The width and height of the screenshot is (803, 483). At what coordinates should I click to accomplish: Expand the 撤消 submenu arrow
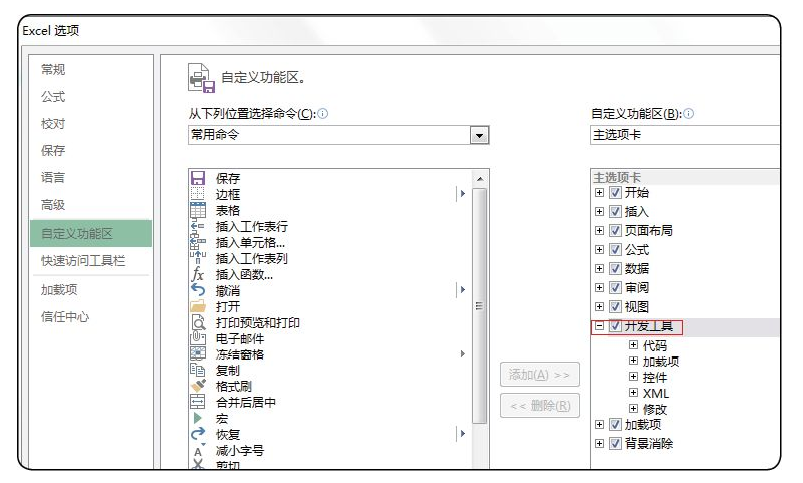tap(462, 289)
